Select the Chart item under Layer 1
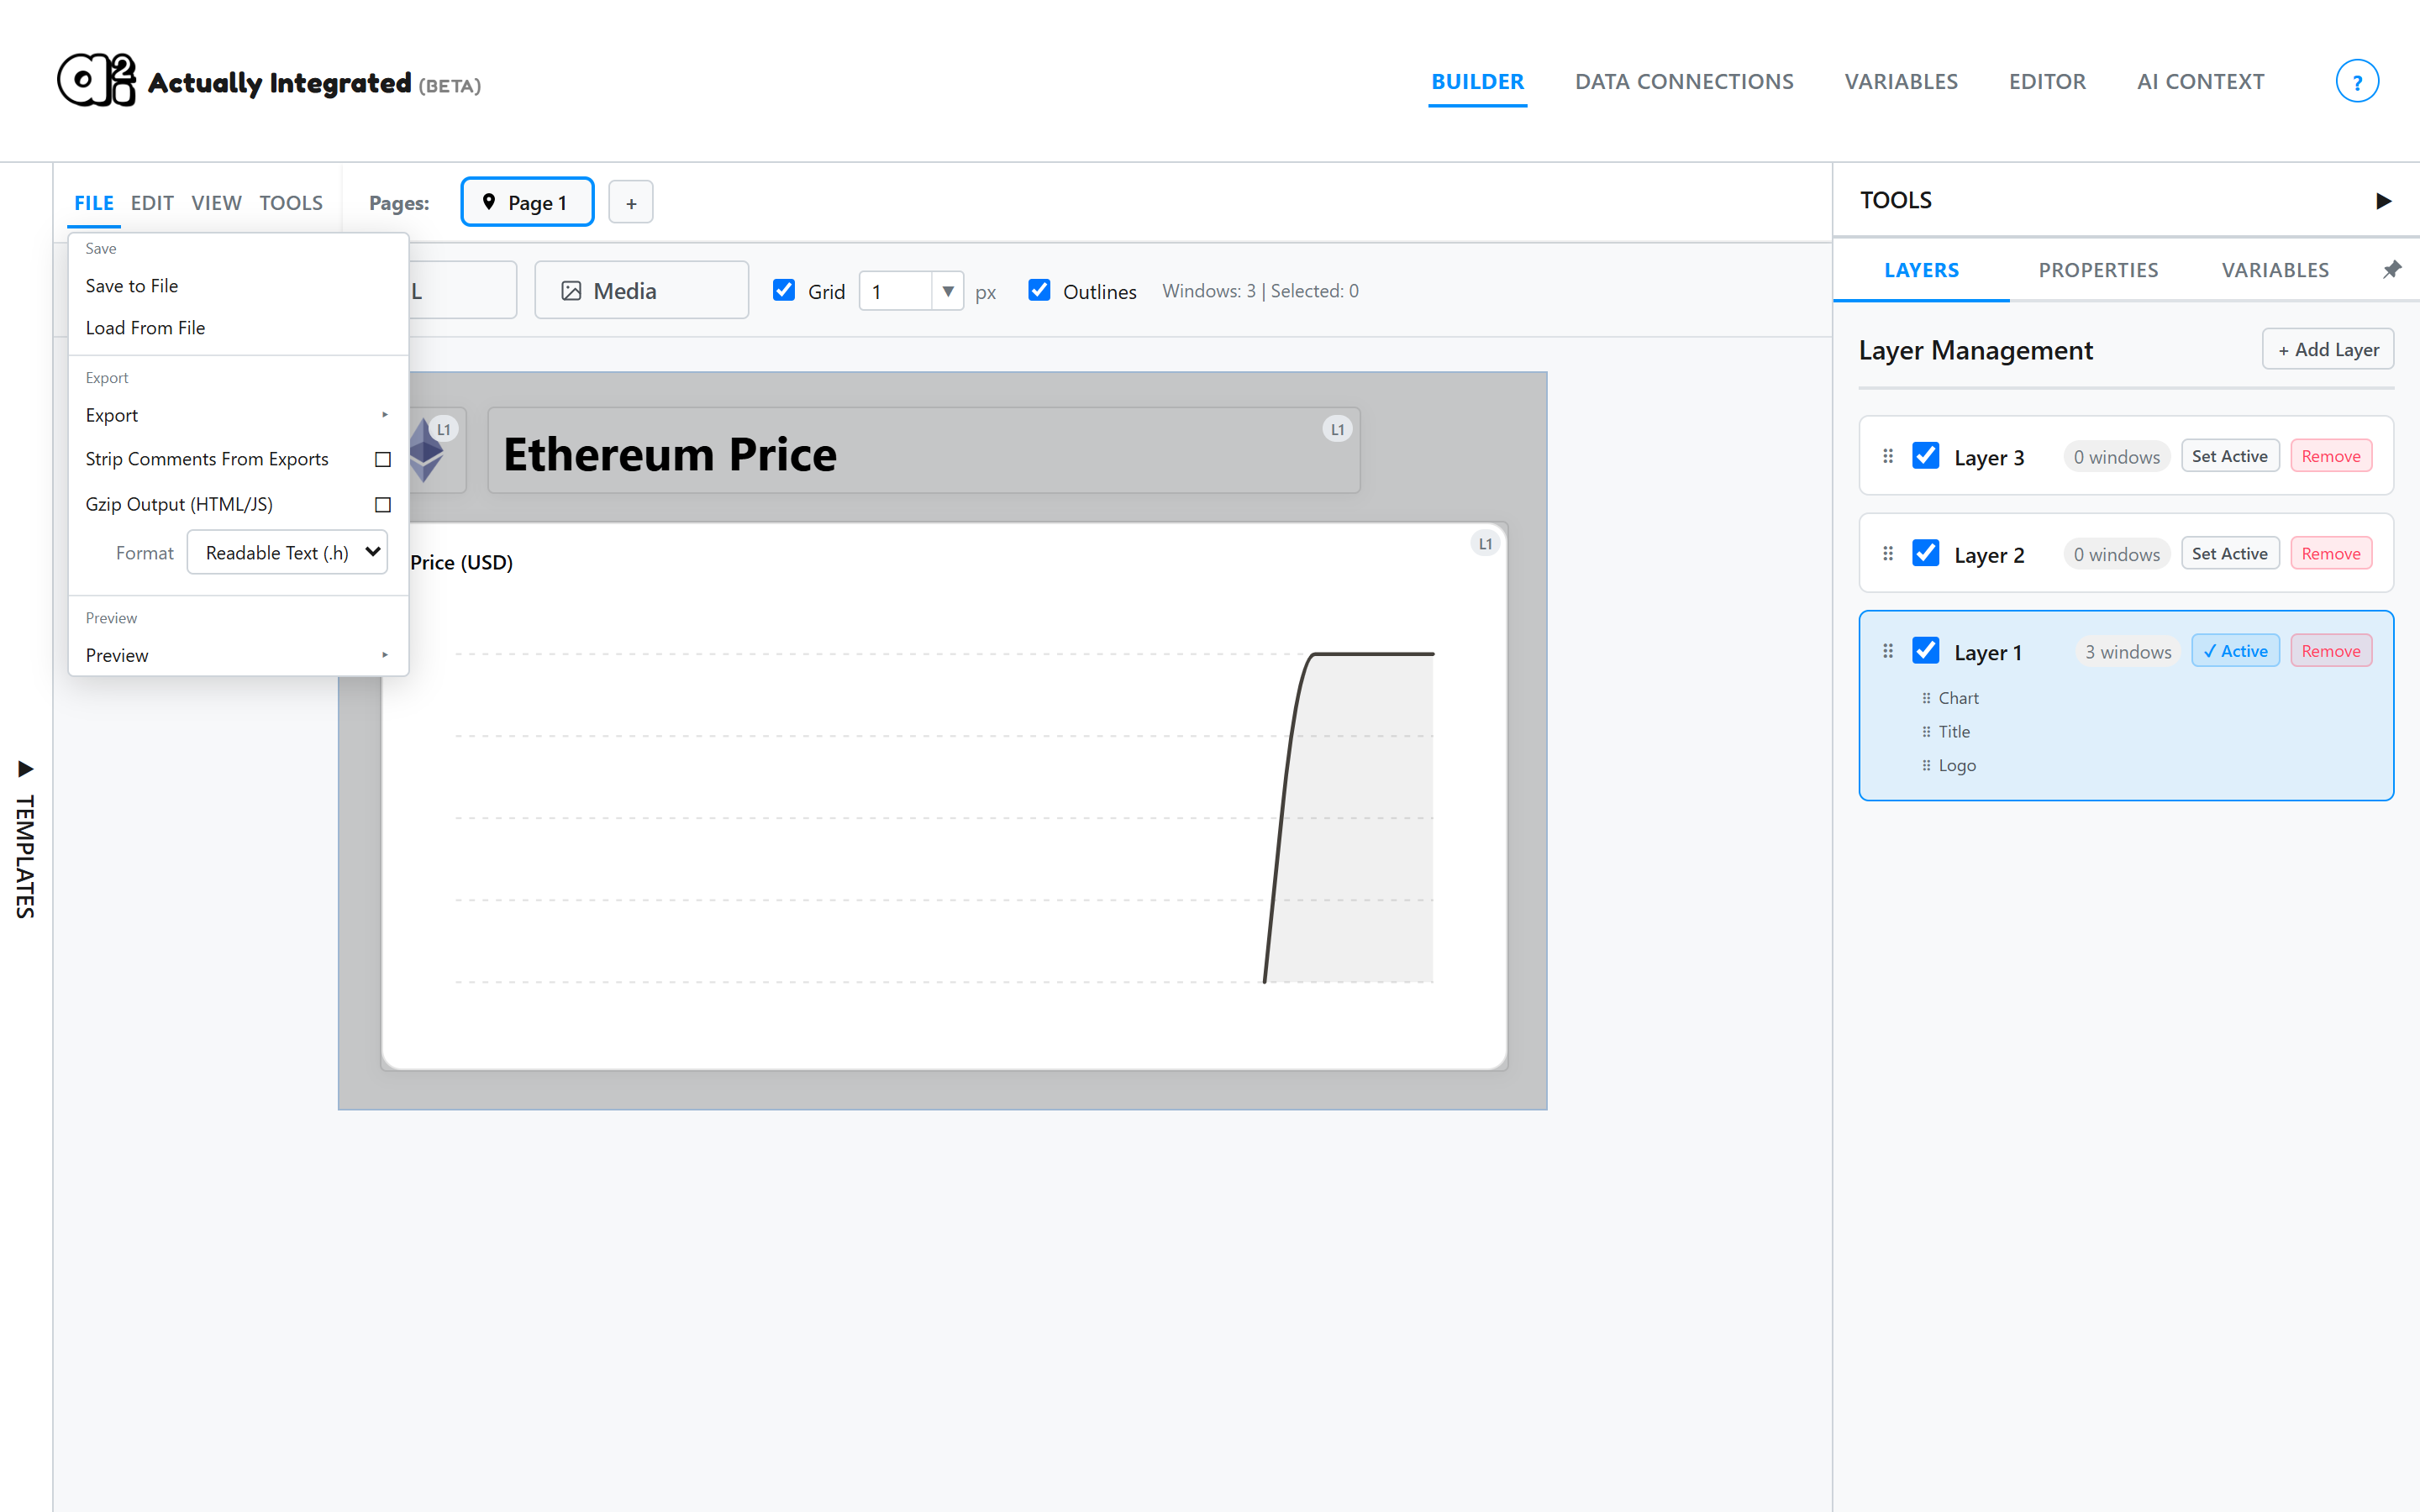This screenshot has width=2420, height=1512. tap(1958, 698)
